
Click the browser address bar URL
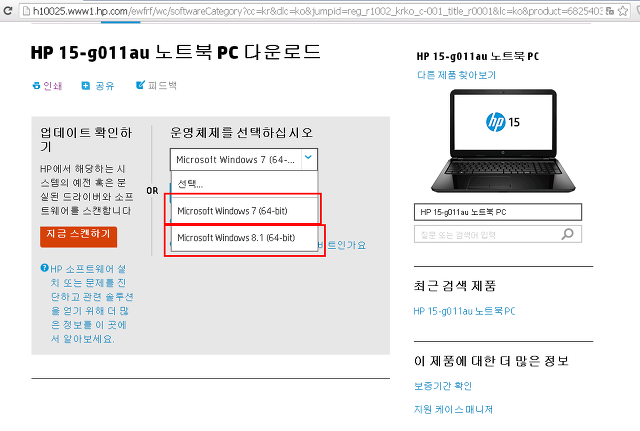click(x=317, y=11)
